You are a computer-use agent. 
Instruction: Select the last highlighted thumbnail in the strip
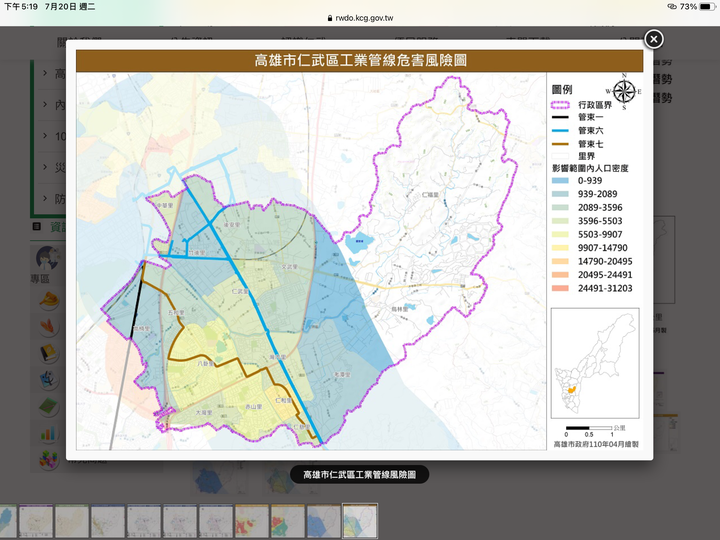(360, 521)
